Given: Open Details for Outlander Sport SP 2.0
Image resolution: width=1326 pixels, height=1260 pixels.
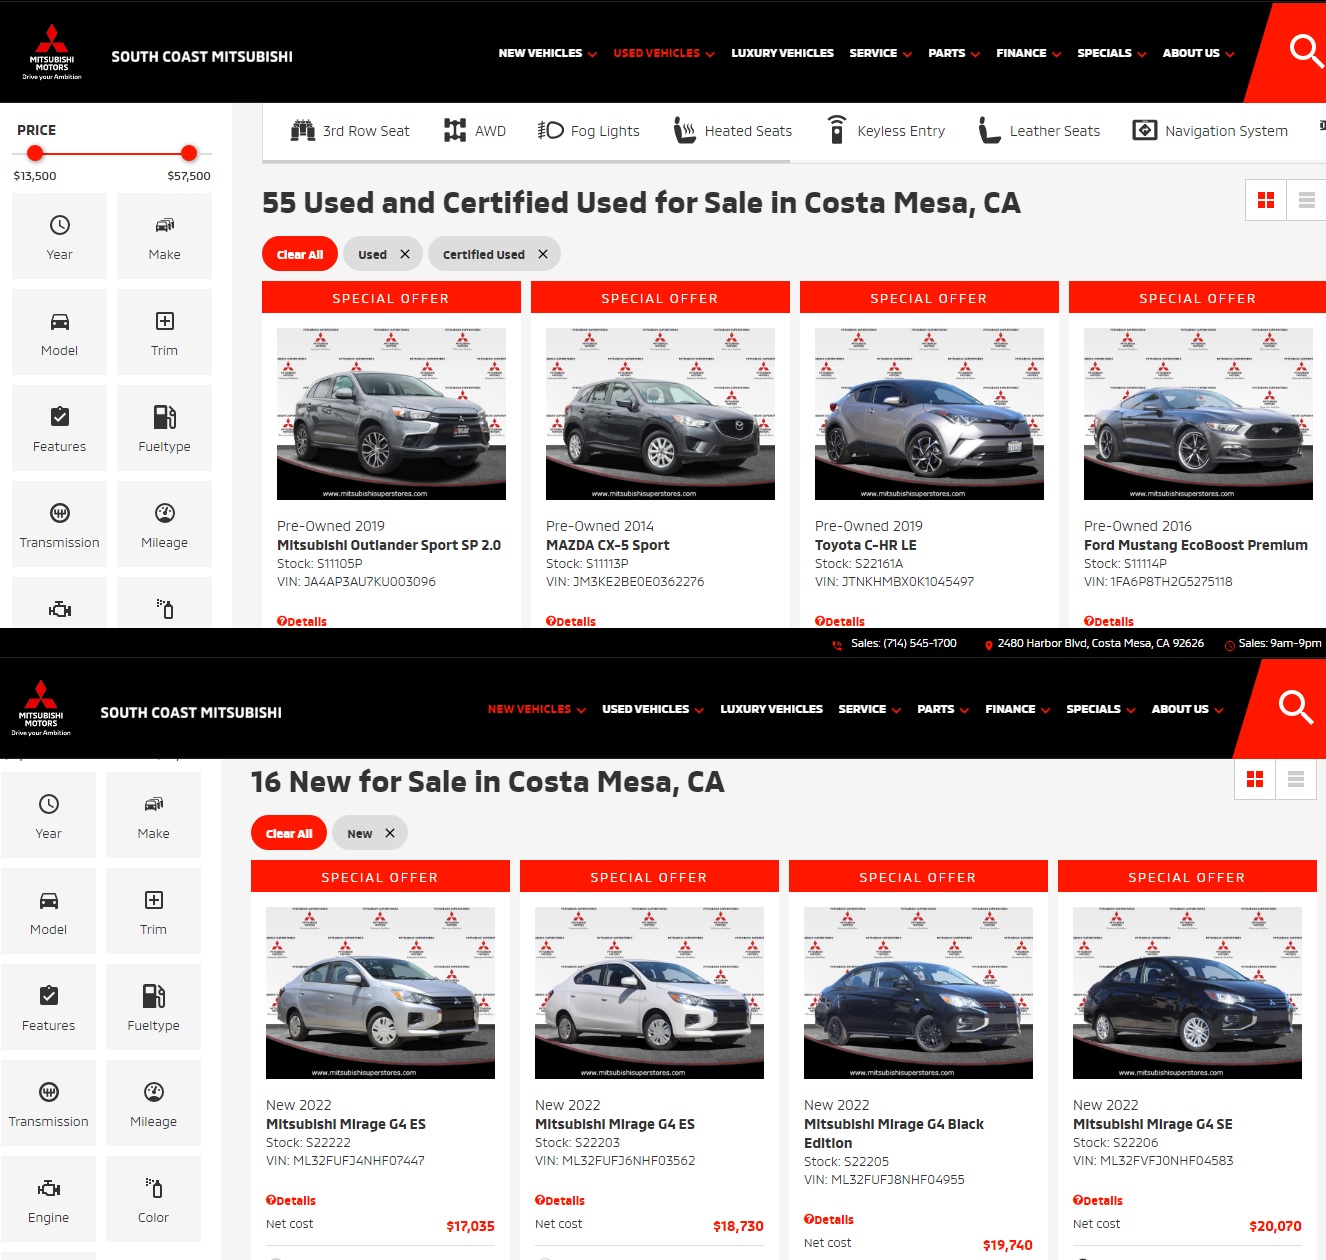Looking at the screenshot, I should [x=302, y=621].
